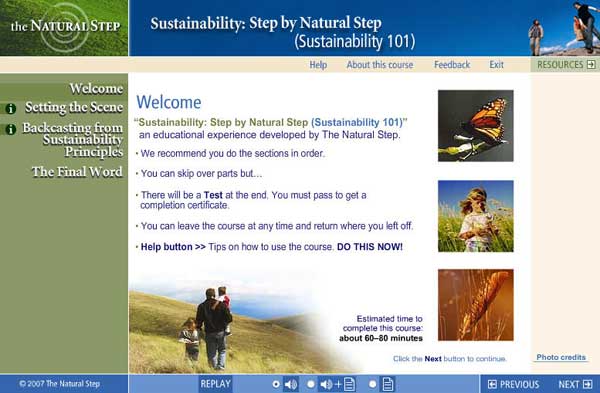600x393 pixels.
Task: Click the arrow icon next to NEXT
Action: (587, 384)
